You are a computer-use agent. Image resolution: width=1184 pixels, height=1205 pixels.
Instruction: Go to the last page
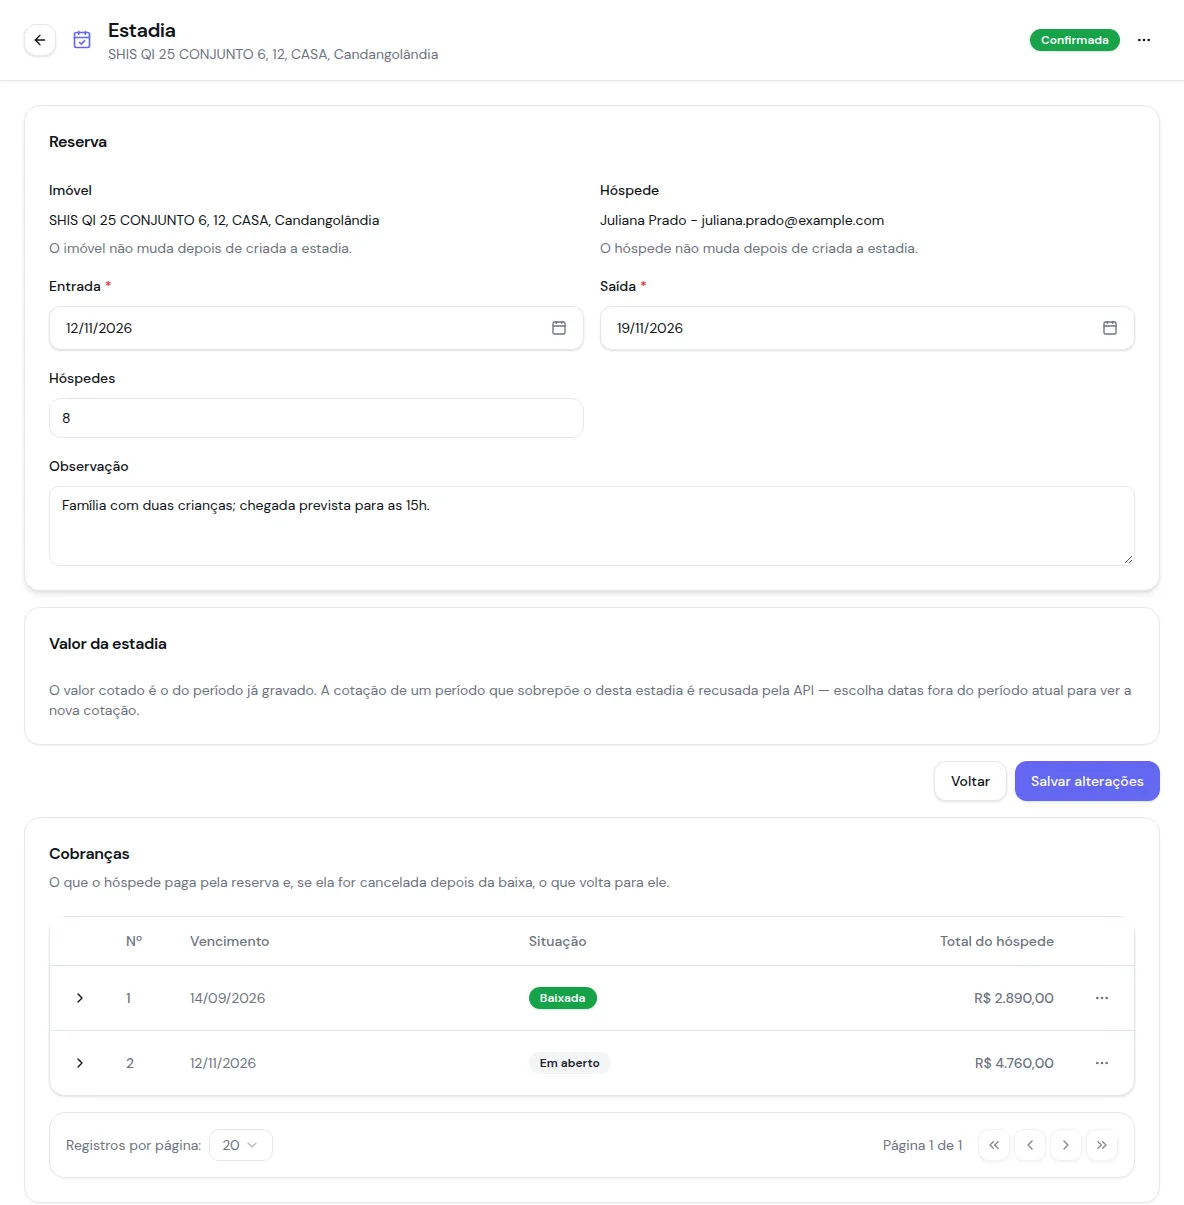[1102, 1145]
